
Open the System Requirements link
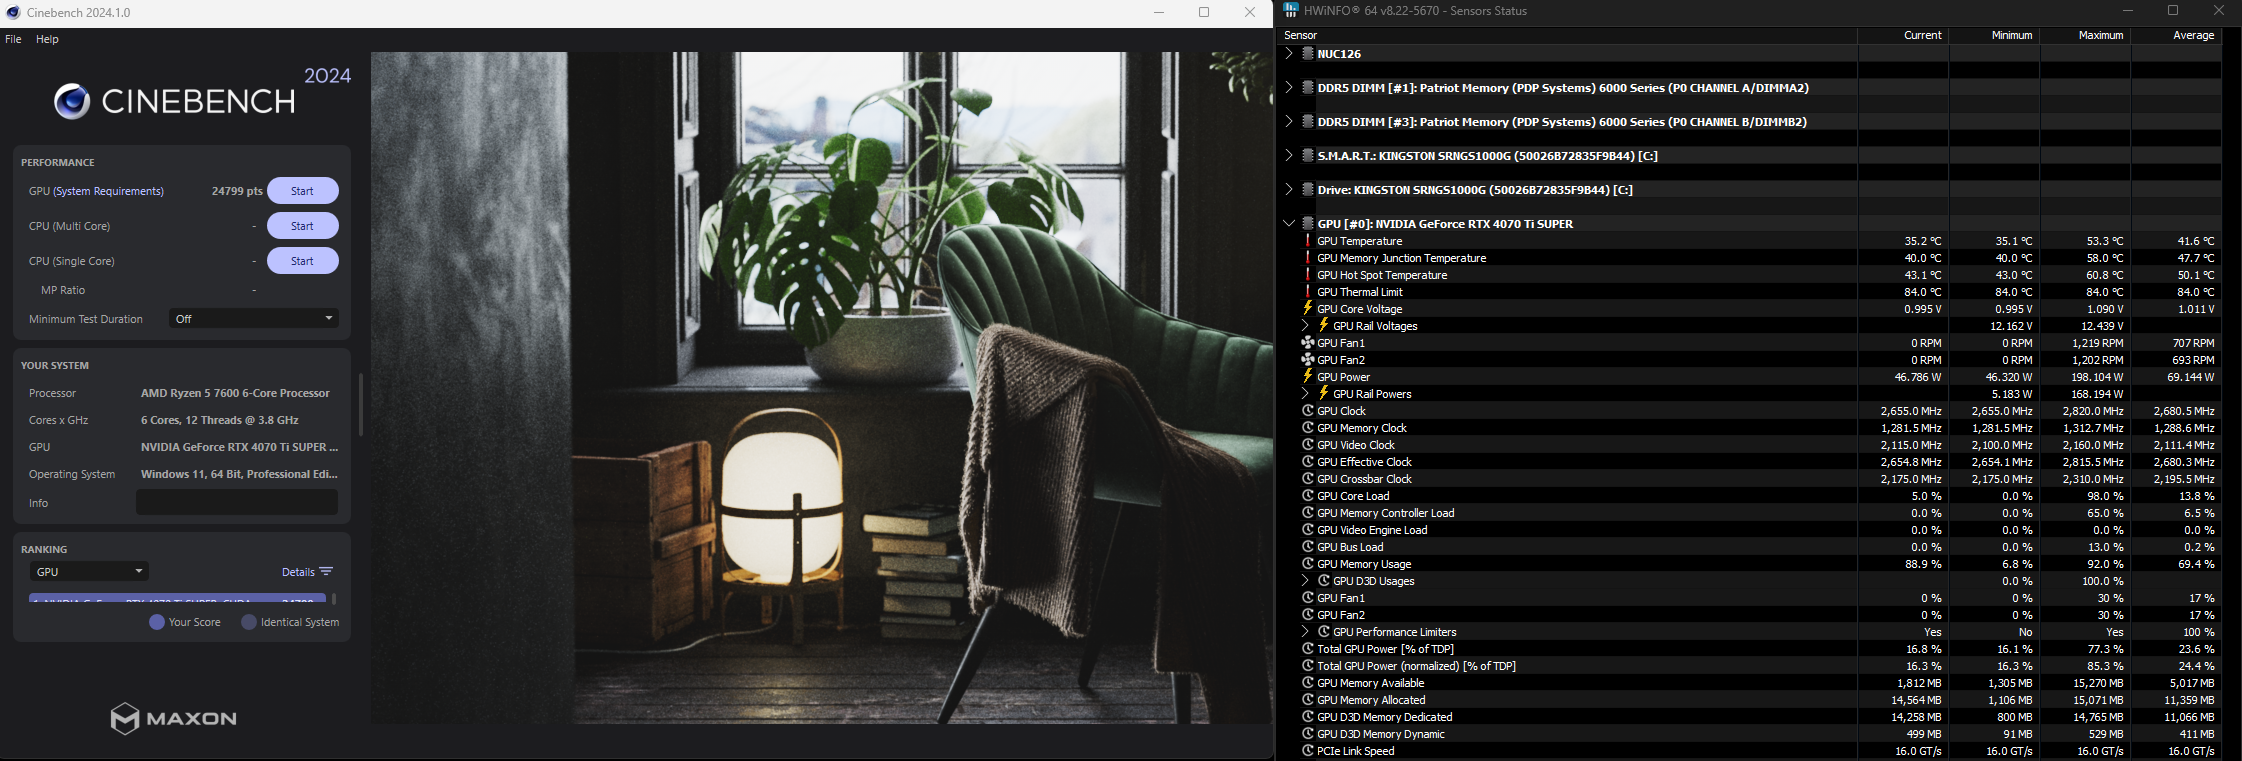pos(108,191)
